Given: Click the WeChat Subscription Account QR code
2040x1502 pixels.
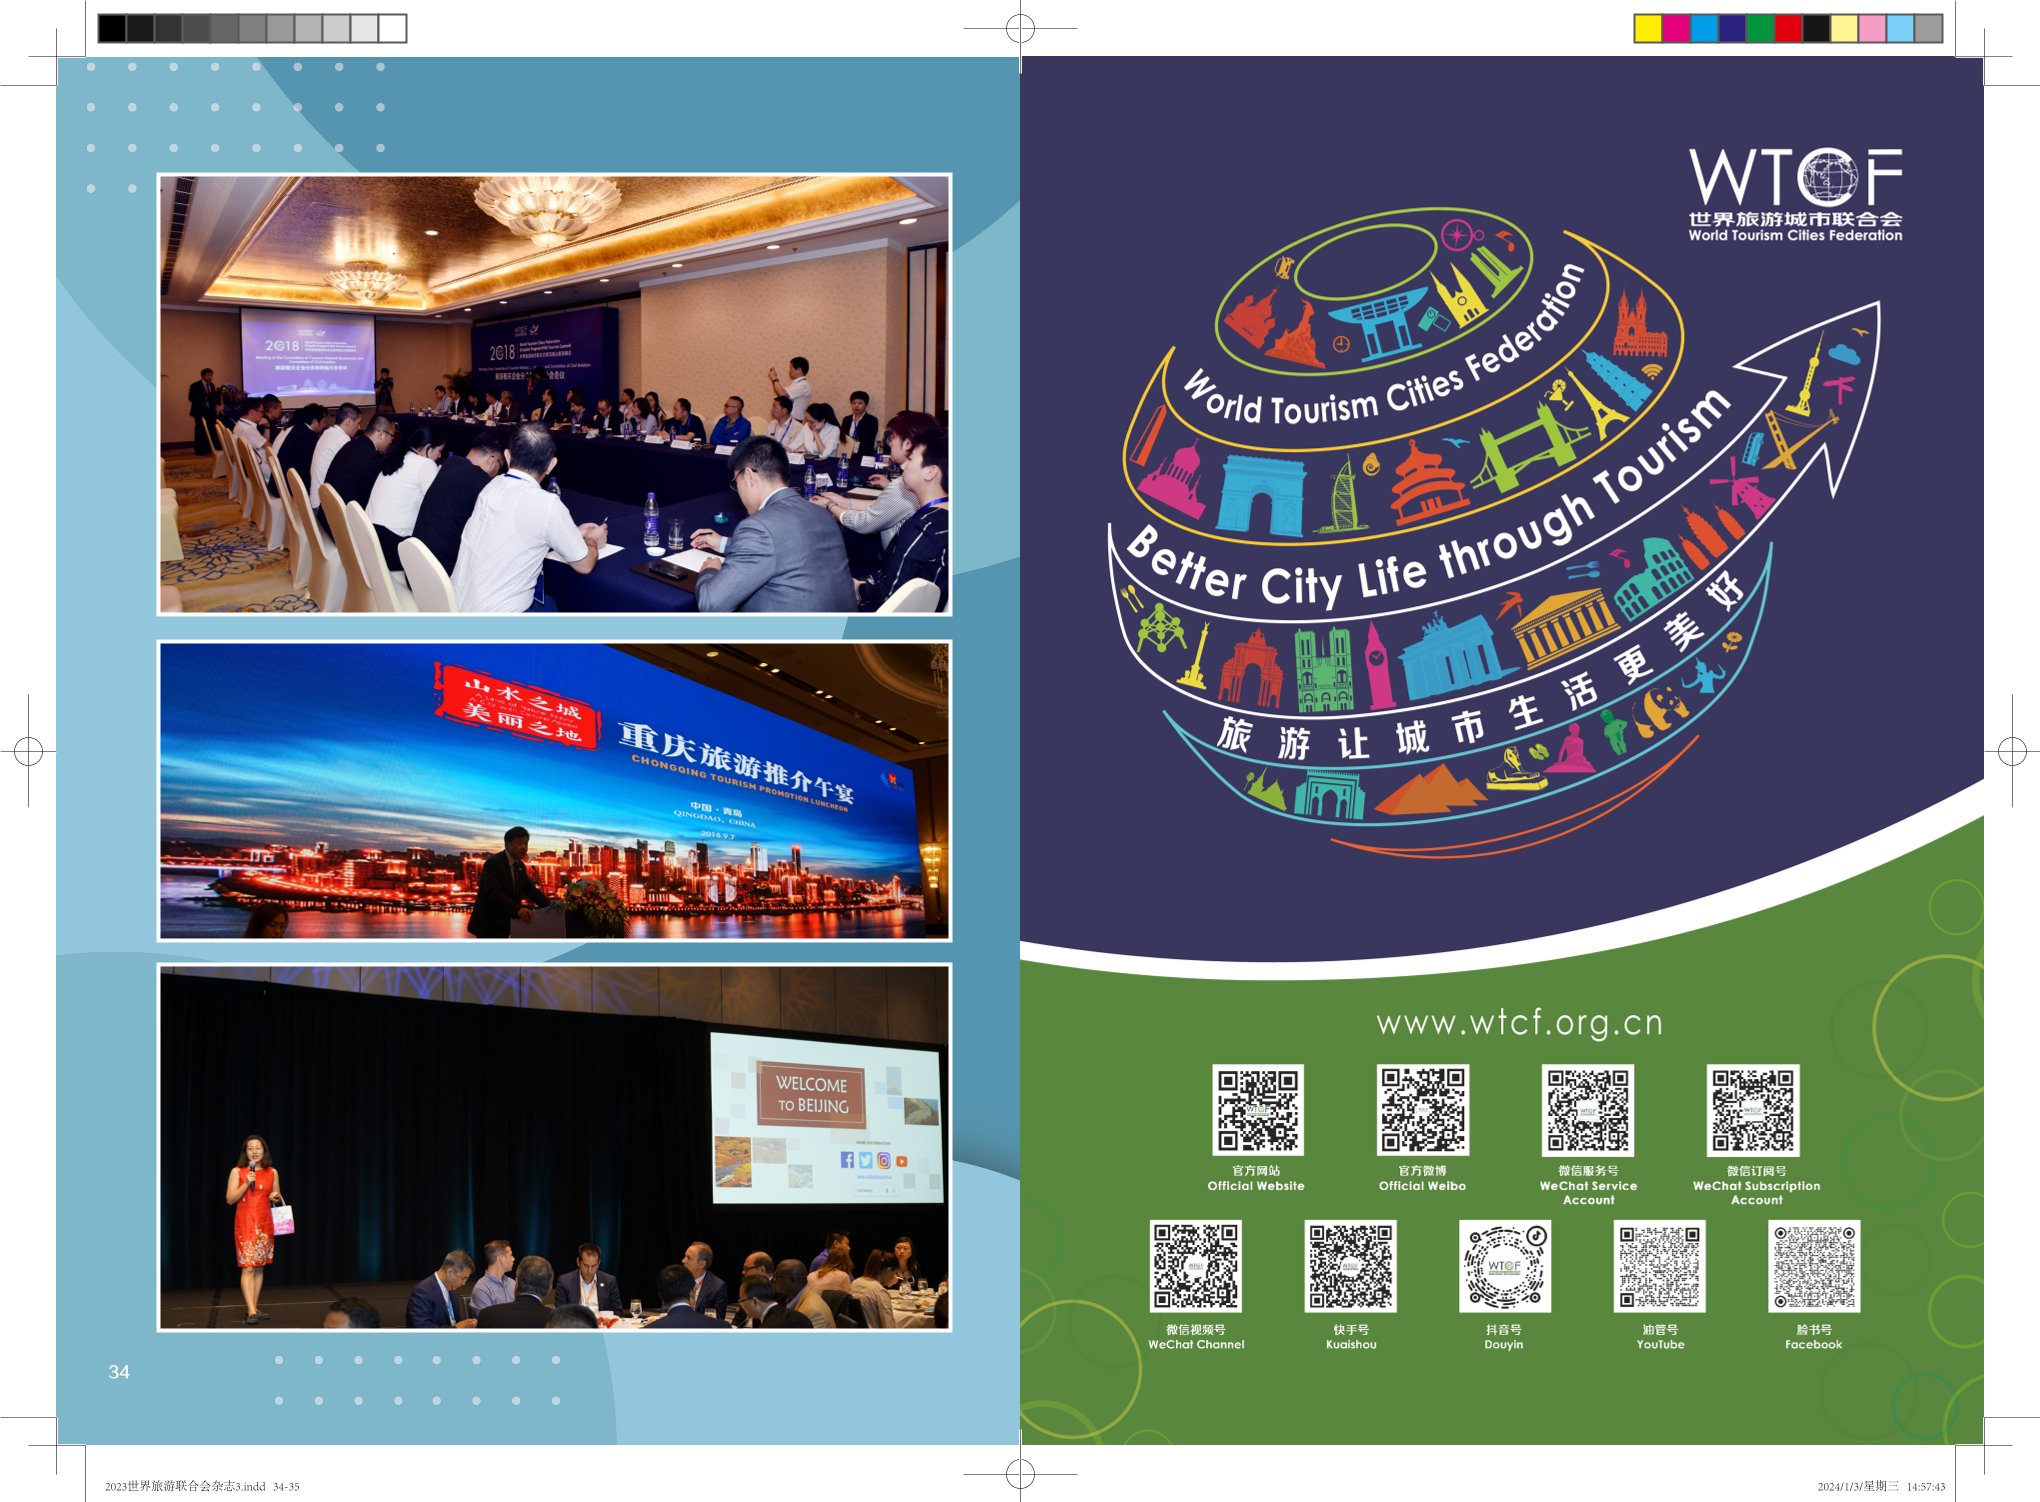Looking at the screenshot, I should [1753, 1110].
